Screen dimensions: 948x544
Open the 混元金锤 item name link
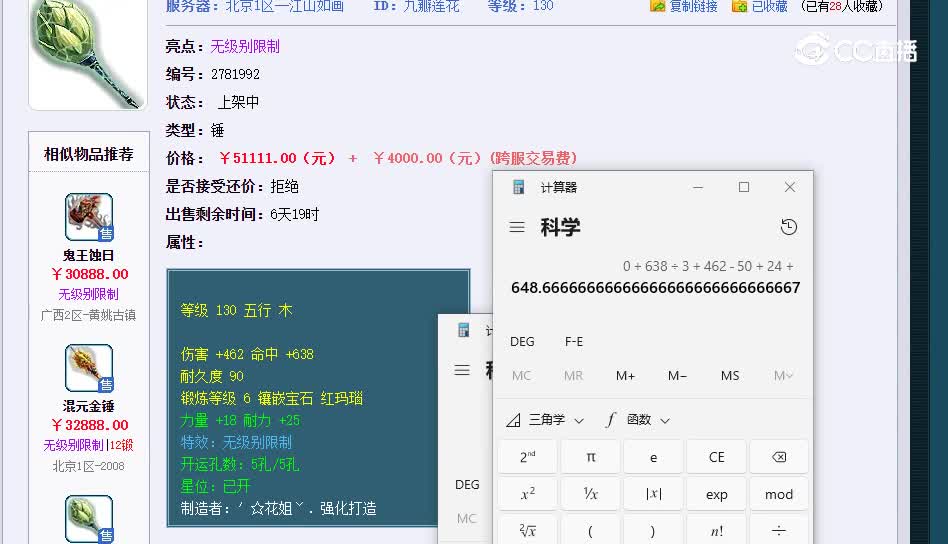pos(88,406)
